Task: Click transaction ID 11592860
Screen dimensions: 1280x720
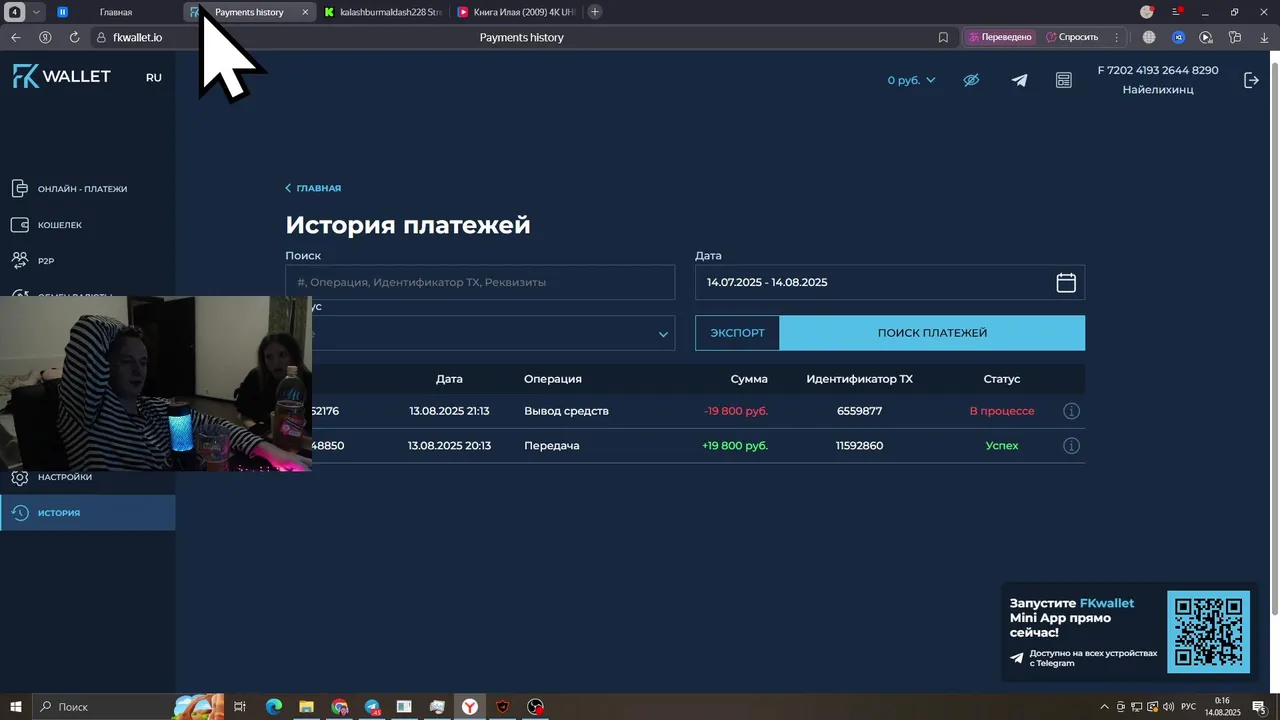Action: (x=859, y=446)
